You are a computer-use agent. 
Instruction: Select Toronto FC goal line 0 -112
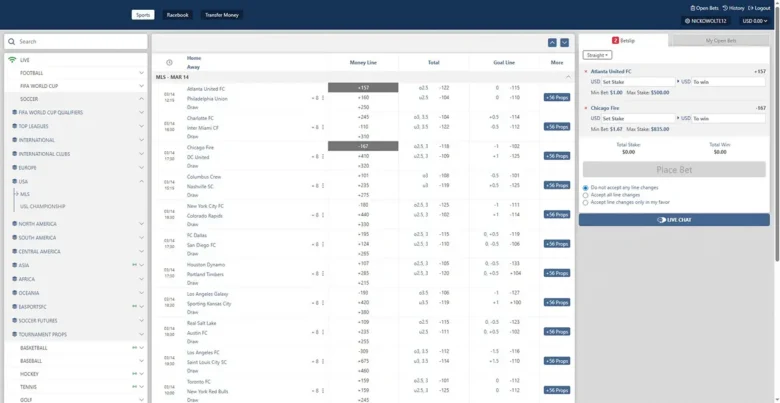504,382
